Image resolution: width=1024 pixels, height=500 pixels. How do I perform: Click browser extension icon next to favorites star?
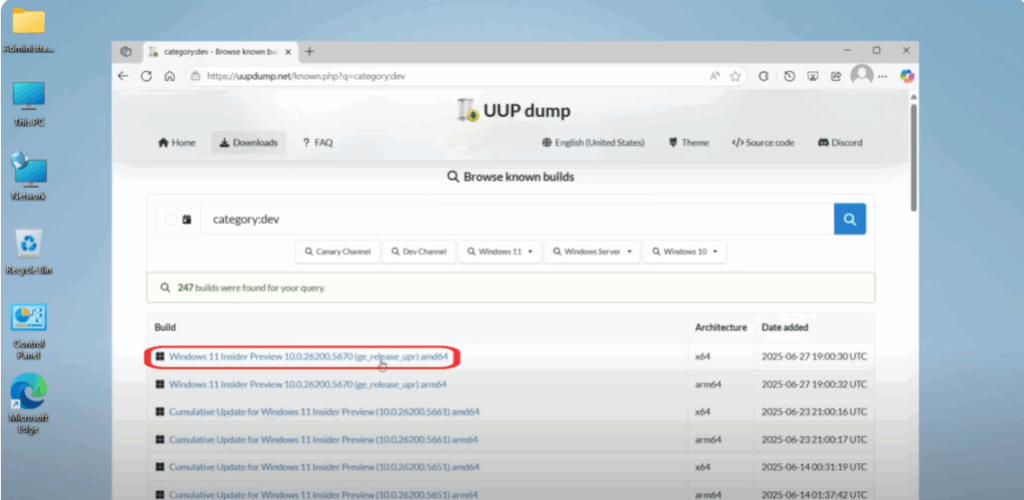(763, 76)
